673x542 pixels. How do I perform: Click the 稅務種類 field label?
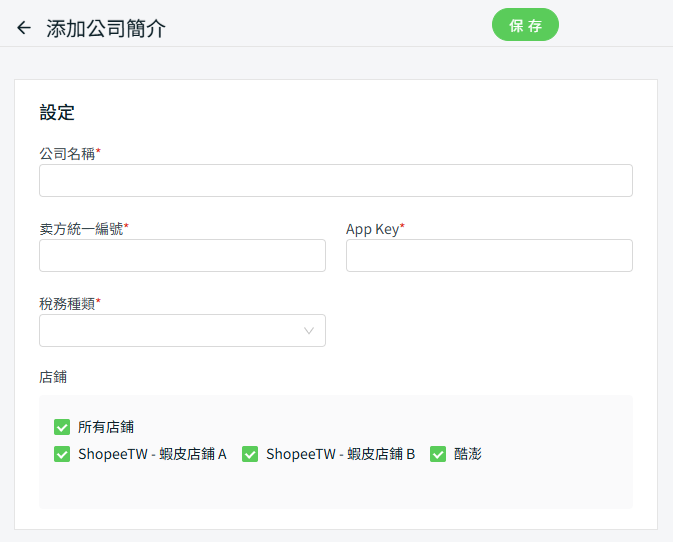[x=67, y=303]
